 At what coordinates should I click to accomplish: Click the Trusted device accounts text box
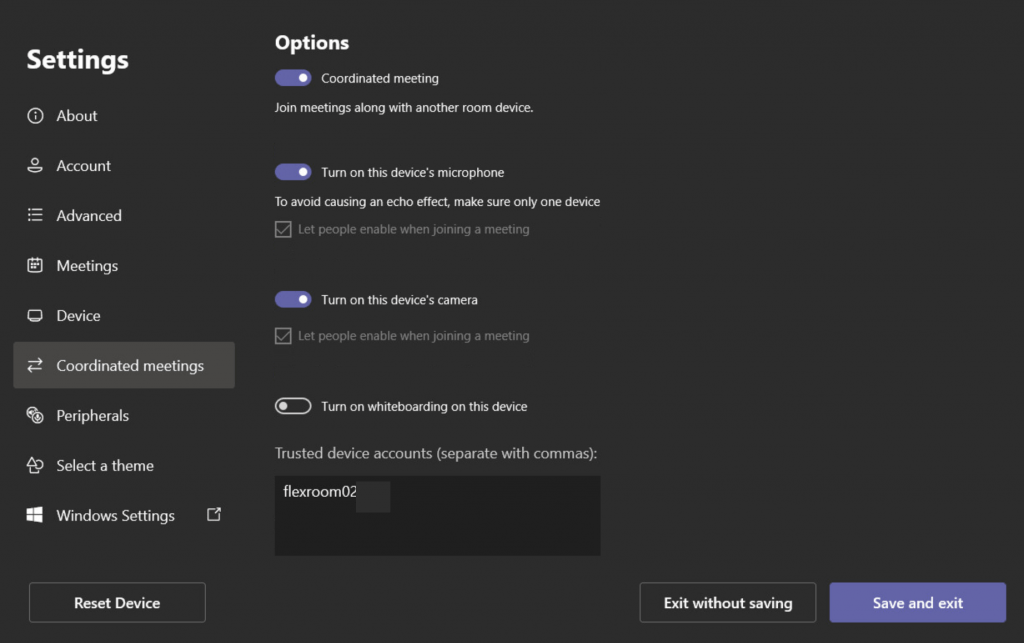point(437,516)
